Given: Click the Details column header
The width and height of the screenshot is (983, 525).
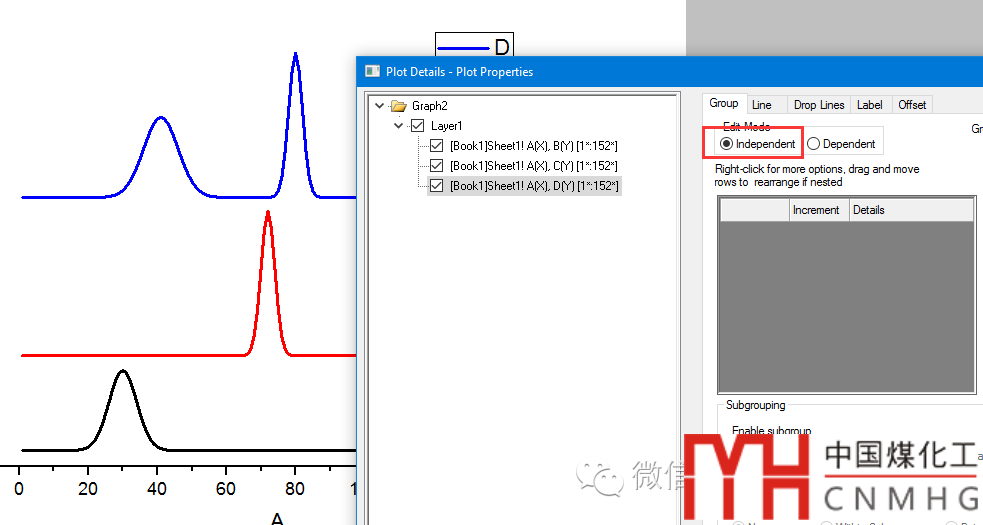Looking at the screenshot, I should pyautogui.click(x=868, y=210).
